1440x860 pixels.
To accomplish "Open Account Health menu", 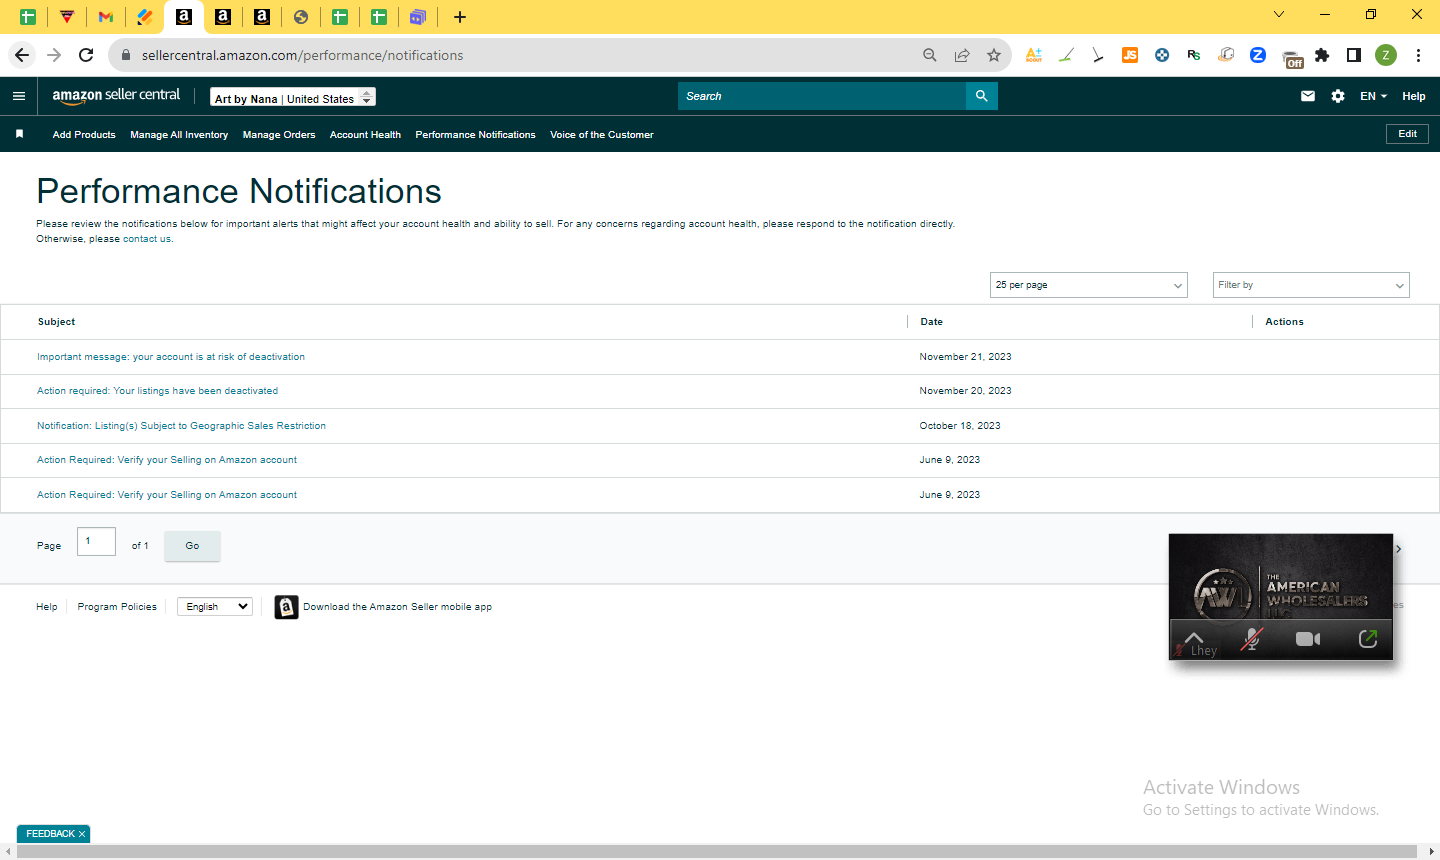I will (x=365, y=134).
